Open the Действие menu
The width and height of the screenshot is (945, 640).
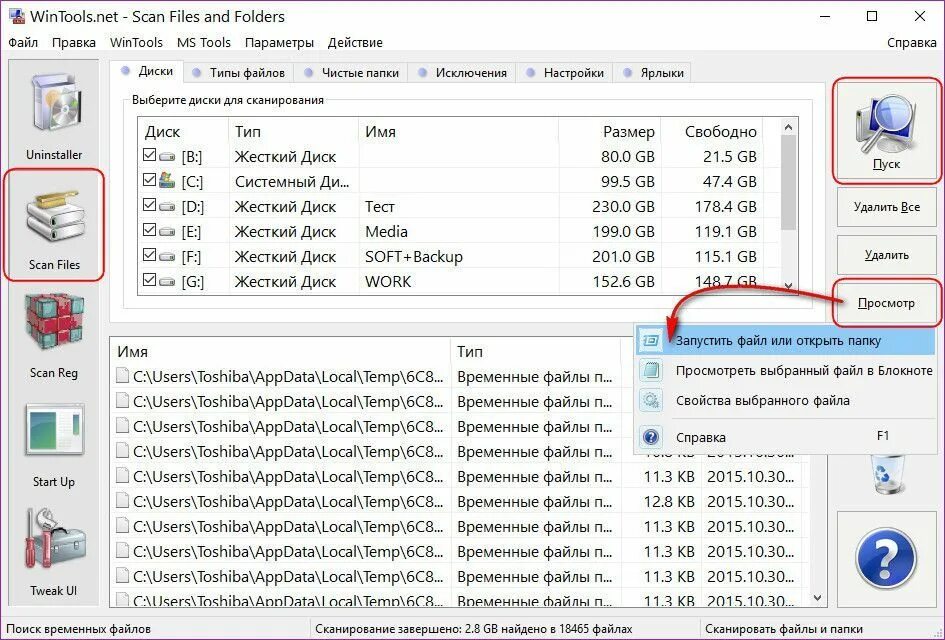click(355, 42)
